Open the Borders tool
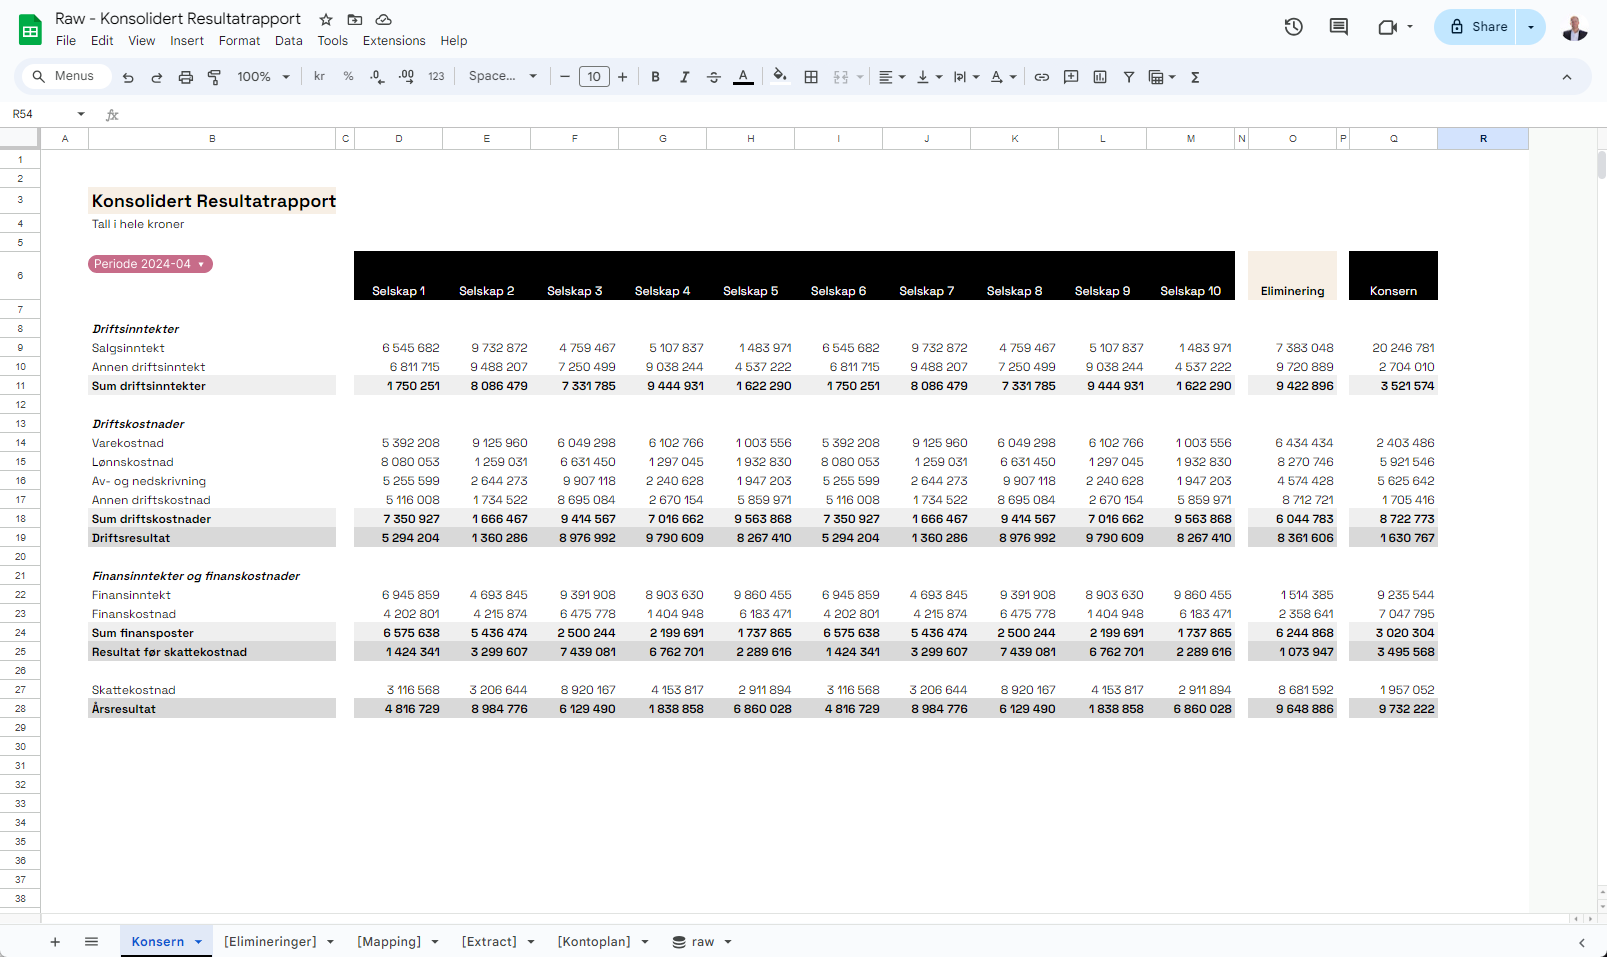Screen dimensions: 1607x957 pyautogui.click(x=811, y=77)
